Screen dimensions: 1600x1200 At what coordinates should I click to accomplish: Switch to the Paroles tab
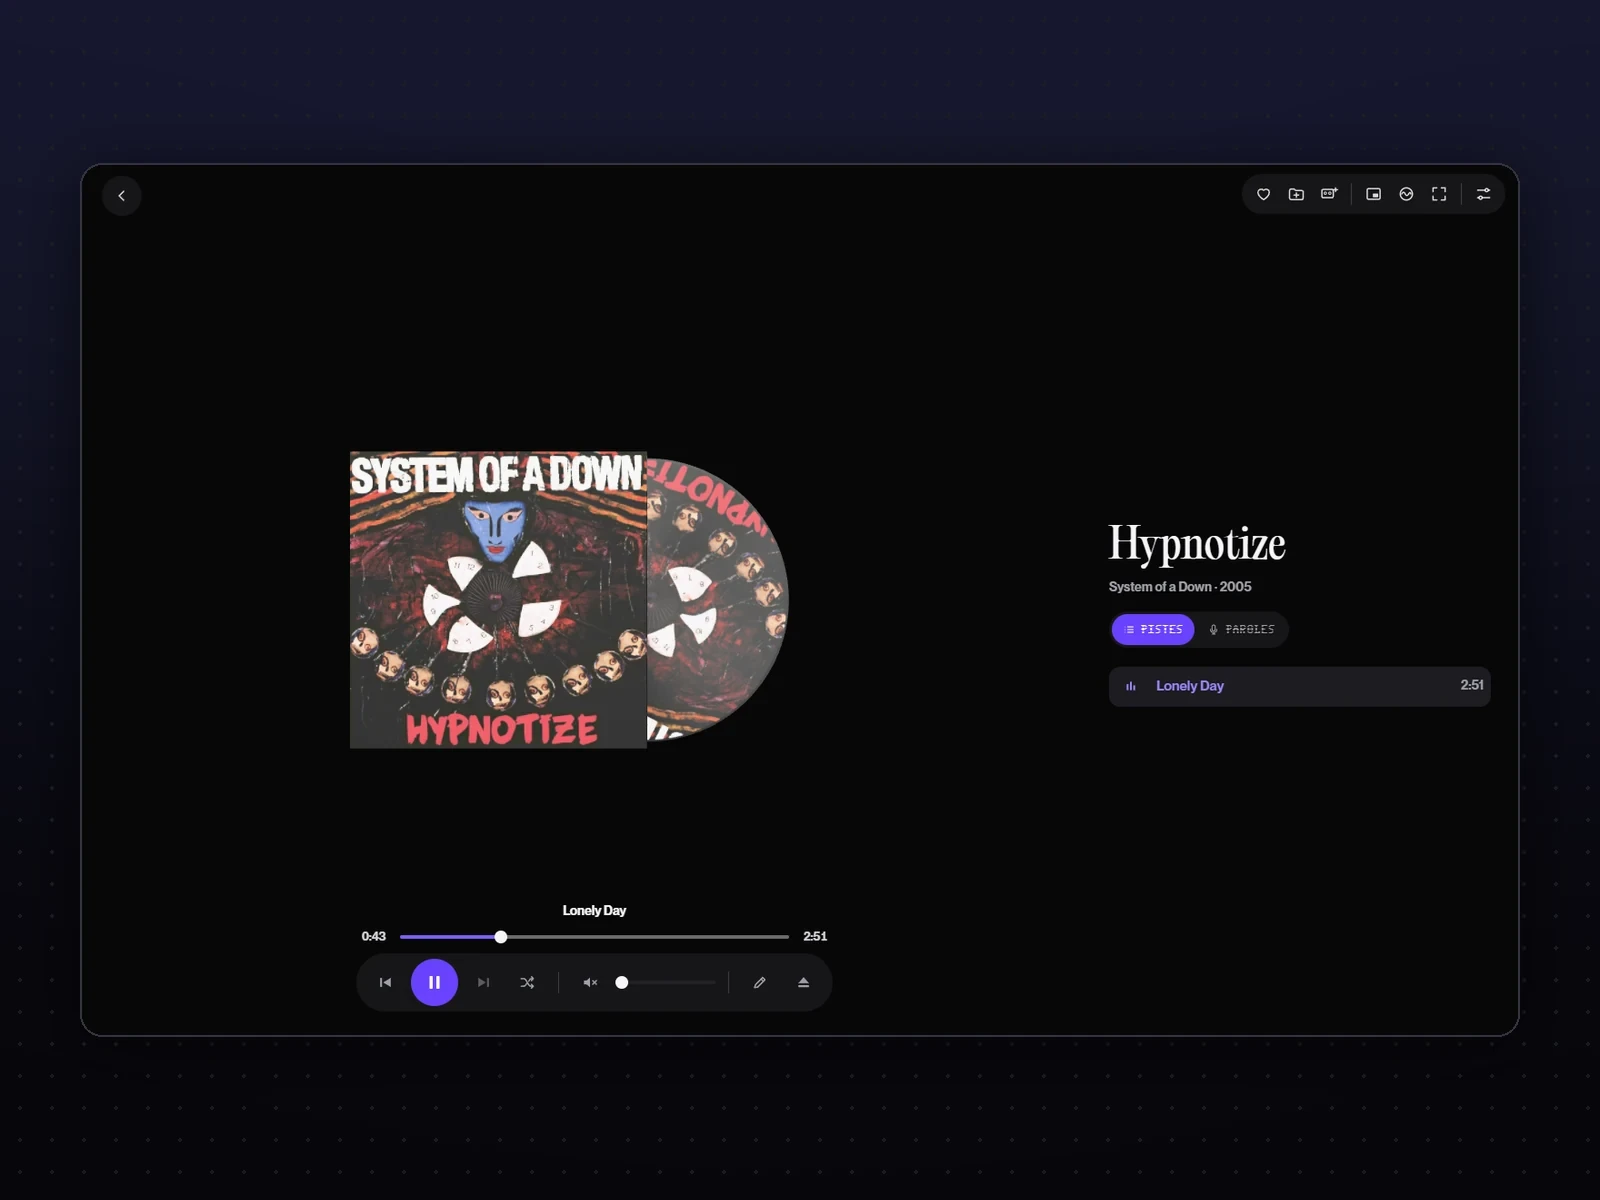click(1241, 630)
